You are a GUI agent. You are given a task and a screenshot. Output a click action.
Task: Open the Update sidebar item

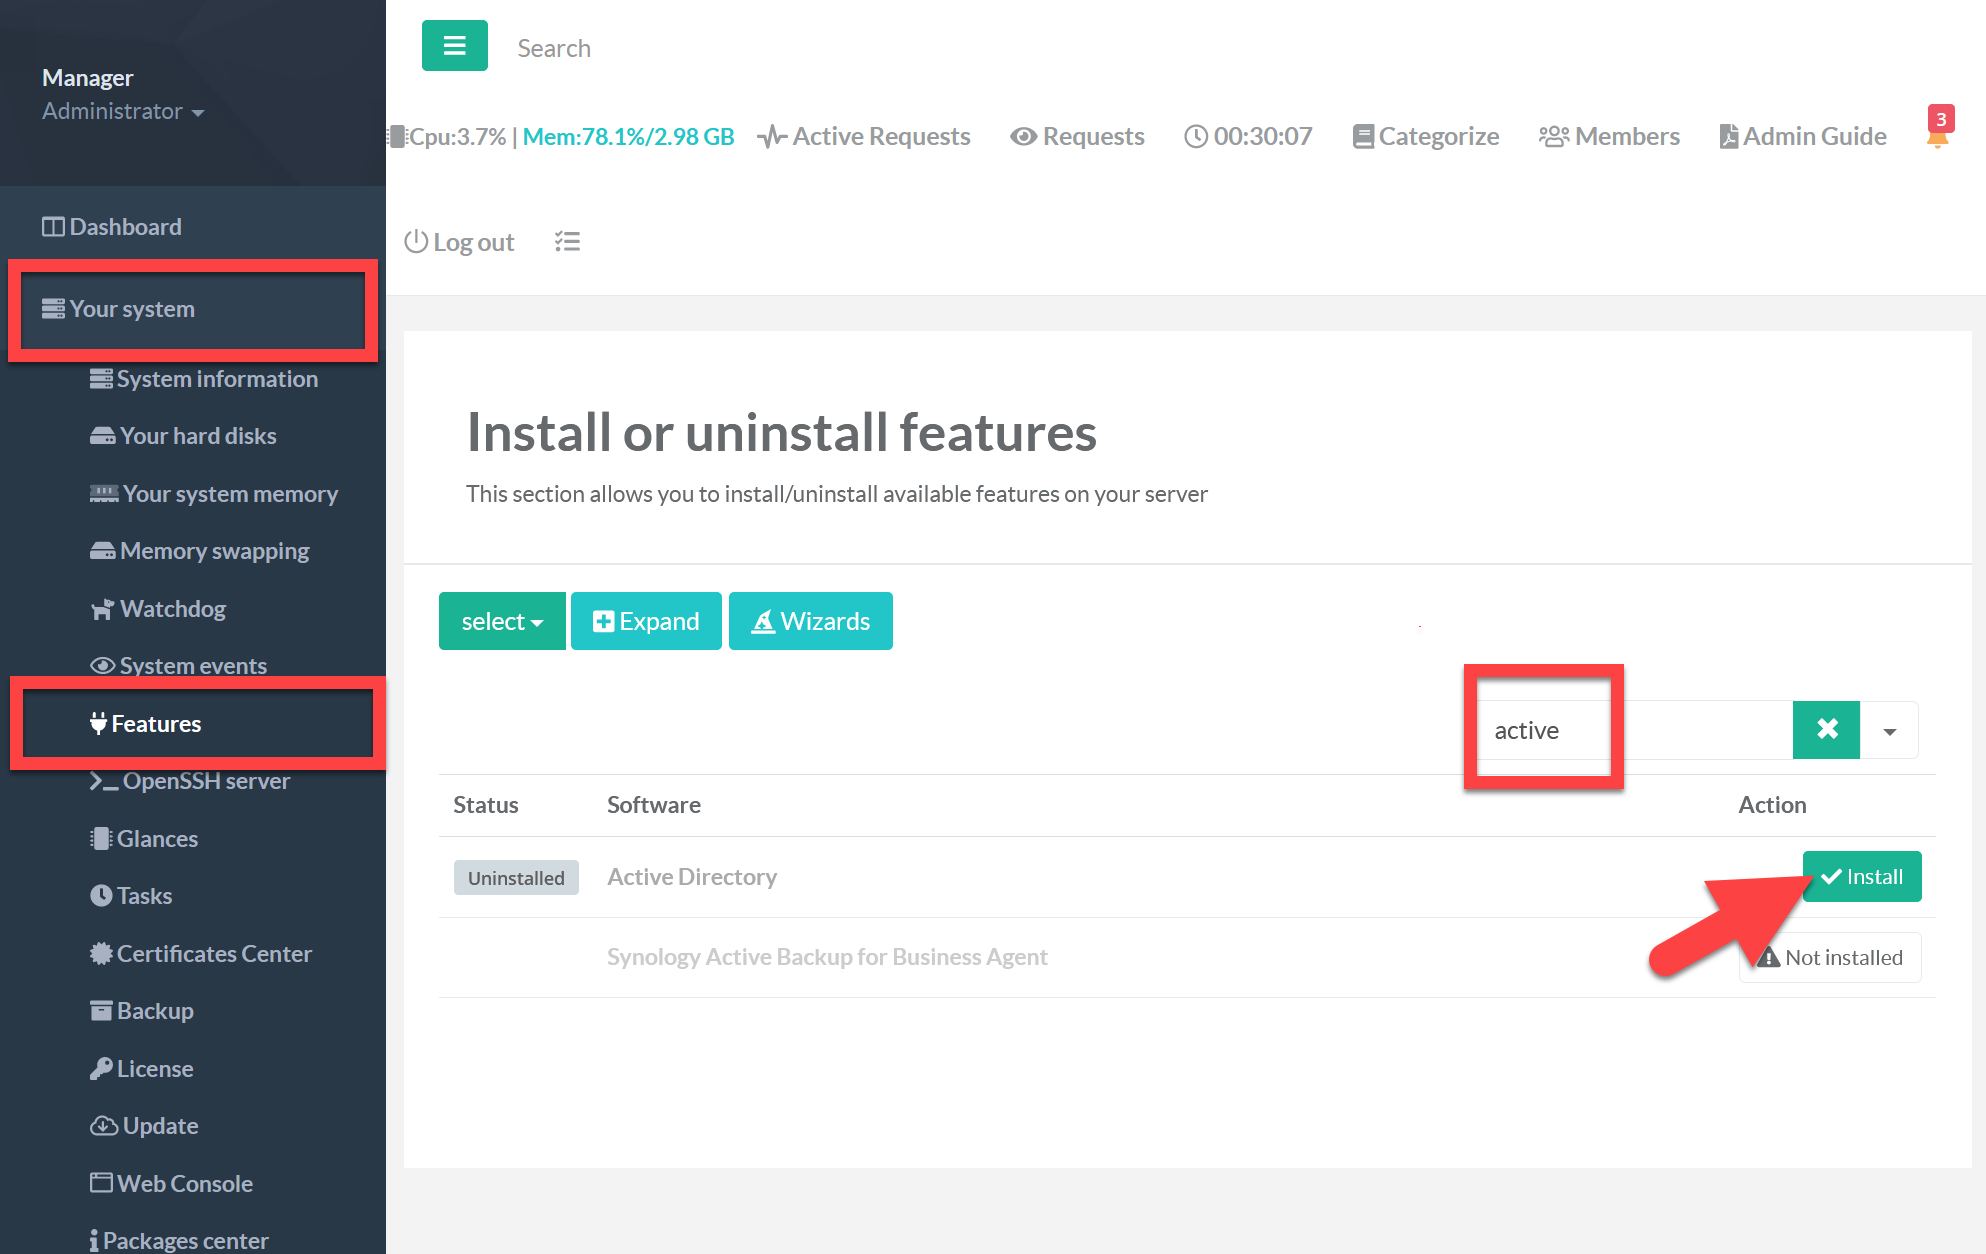pyautogui.click(x=159, y=1126)
